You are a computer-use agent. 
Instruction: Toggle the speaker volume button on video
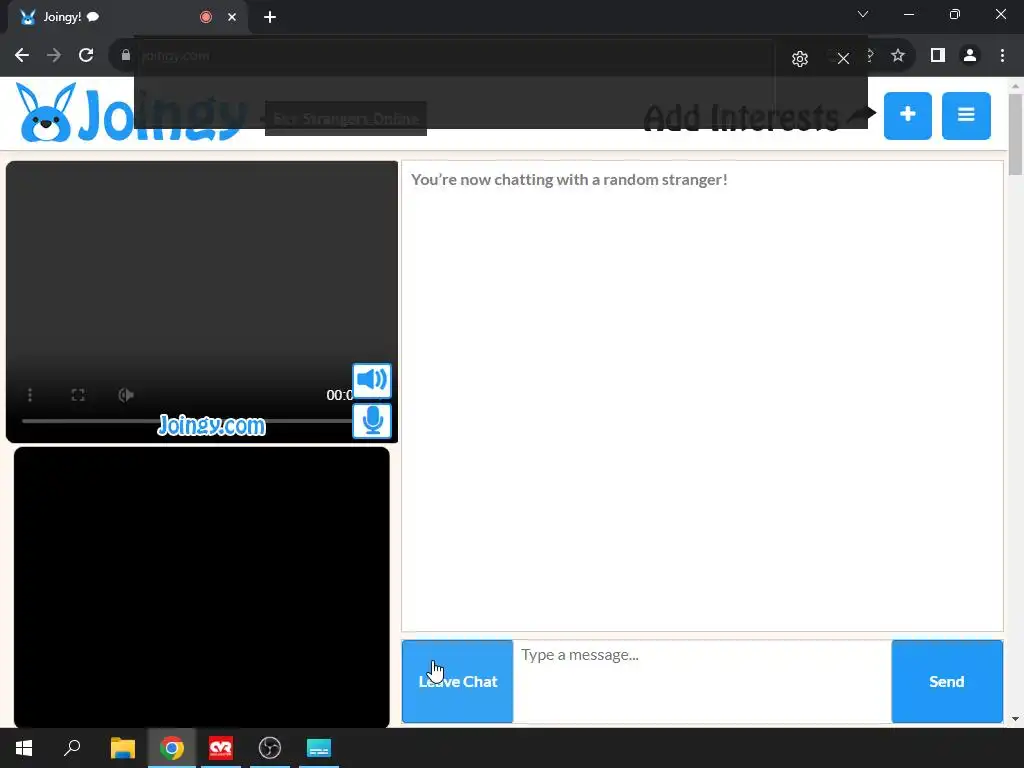372,381
